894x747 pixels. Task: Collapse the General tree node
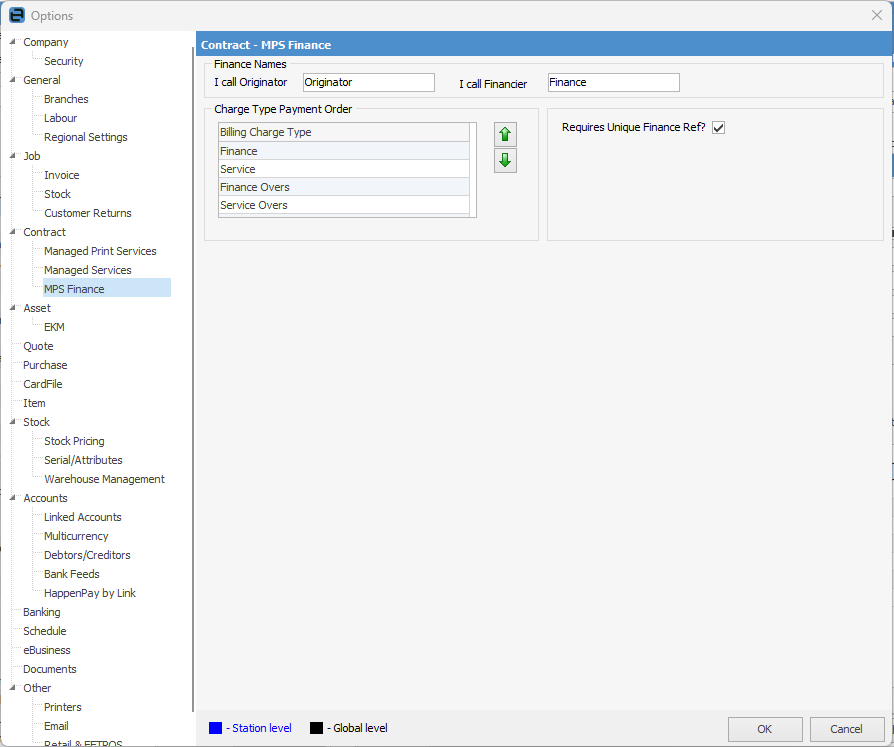click(x=13, y=80)
